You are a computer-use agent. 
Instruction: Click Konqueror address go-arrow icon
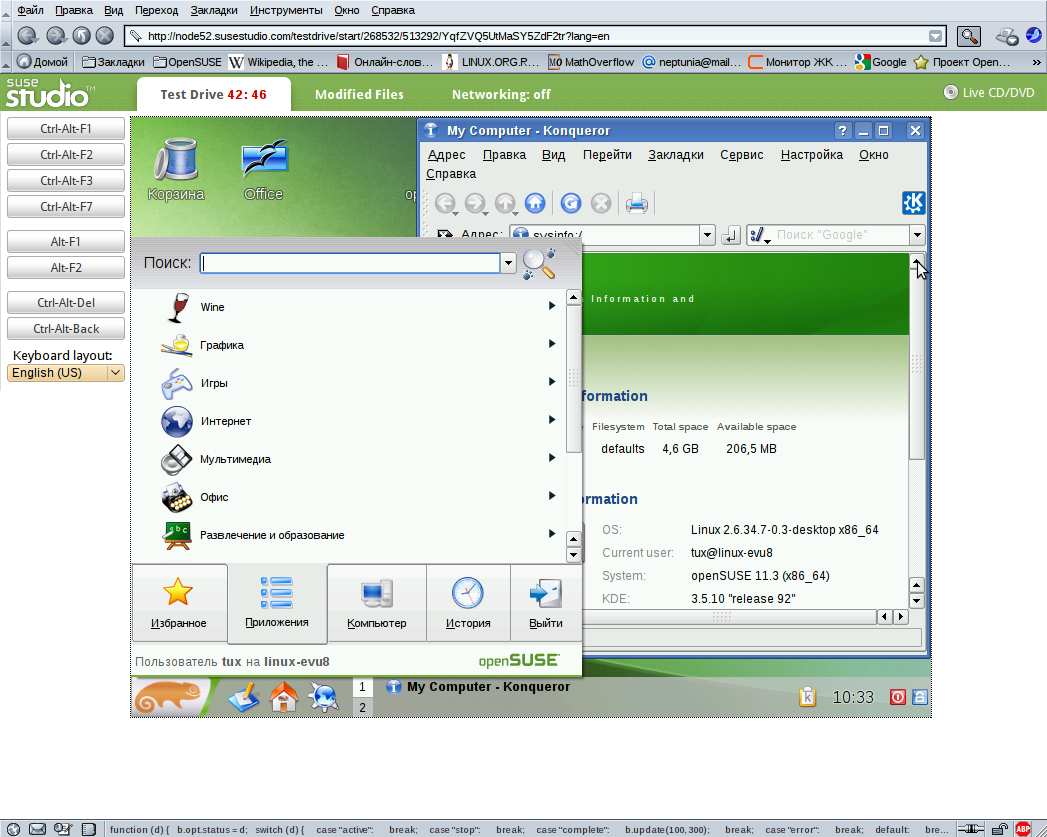pos(731,235)
